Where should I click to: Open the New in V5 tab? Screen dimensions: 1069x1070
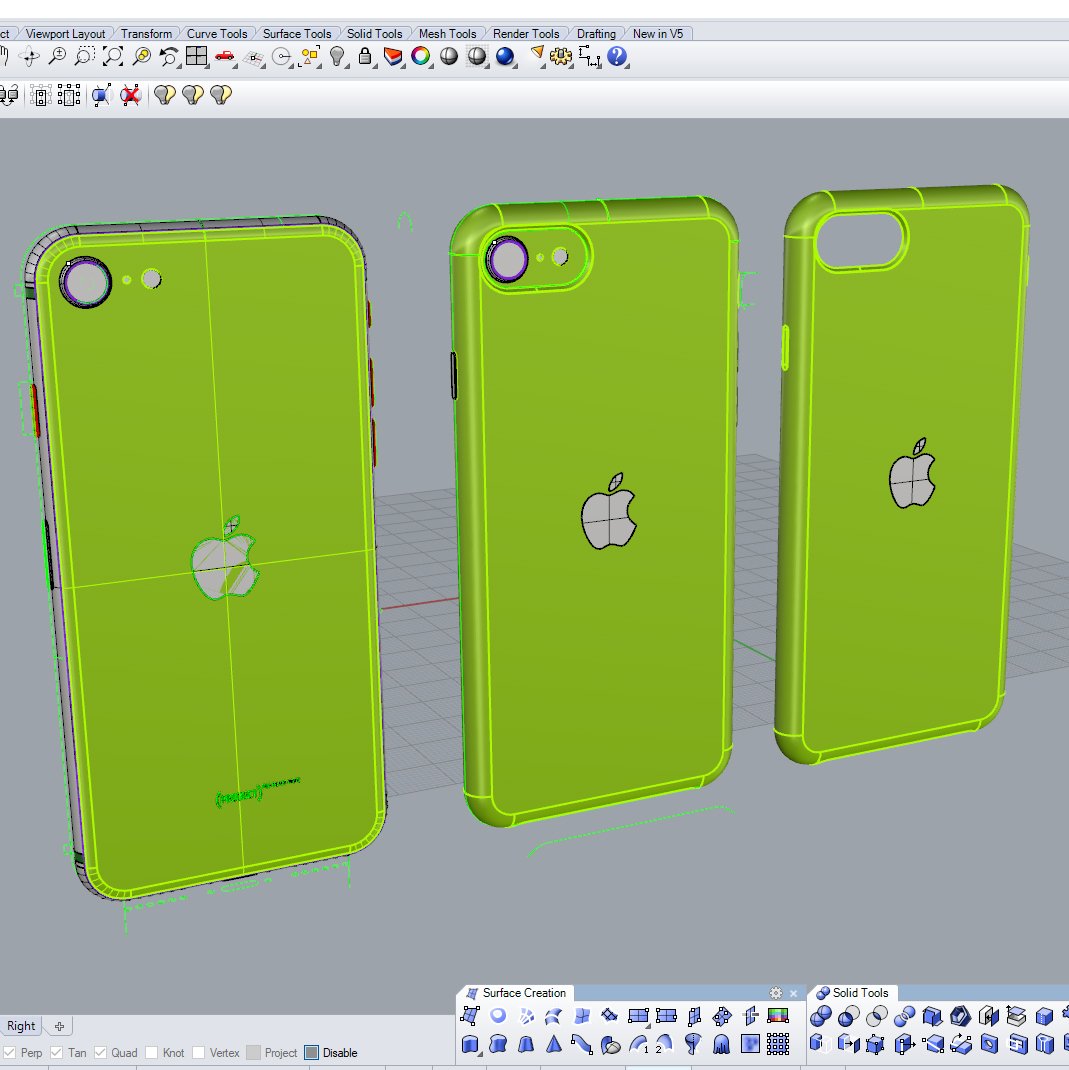click(x=658, y=33)
